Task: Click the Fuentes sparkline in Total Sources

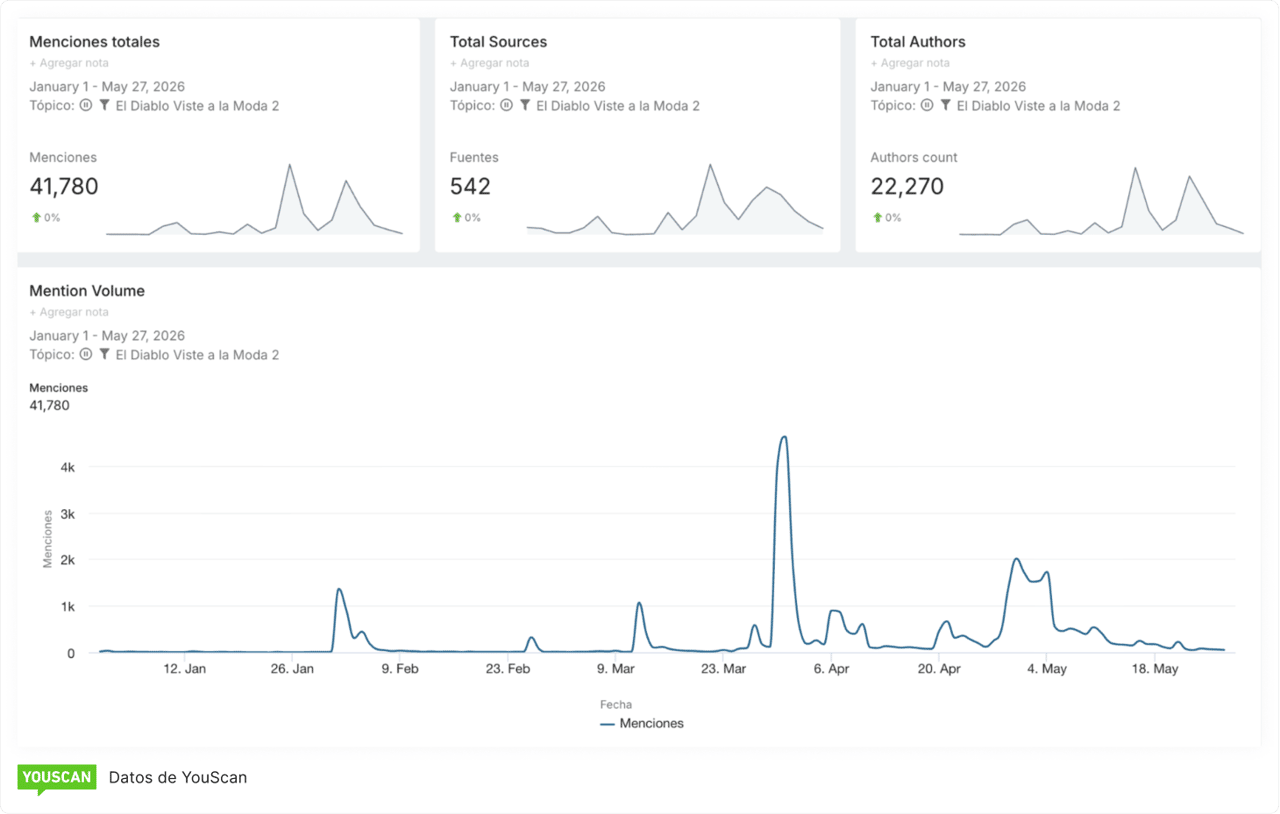Action: 675,200
